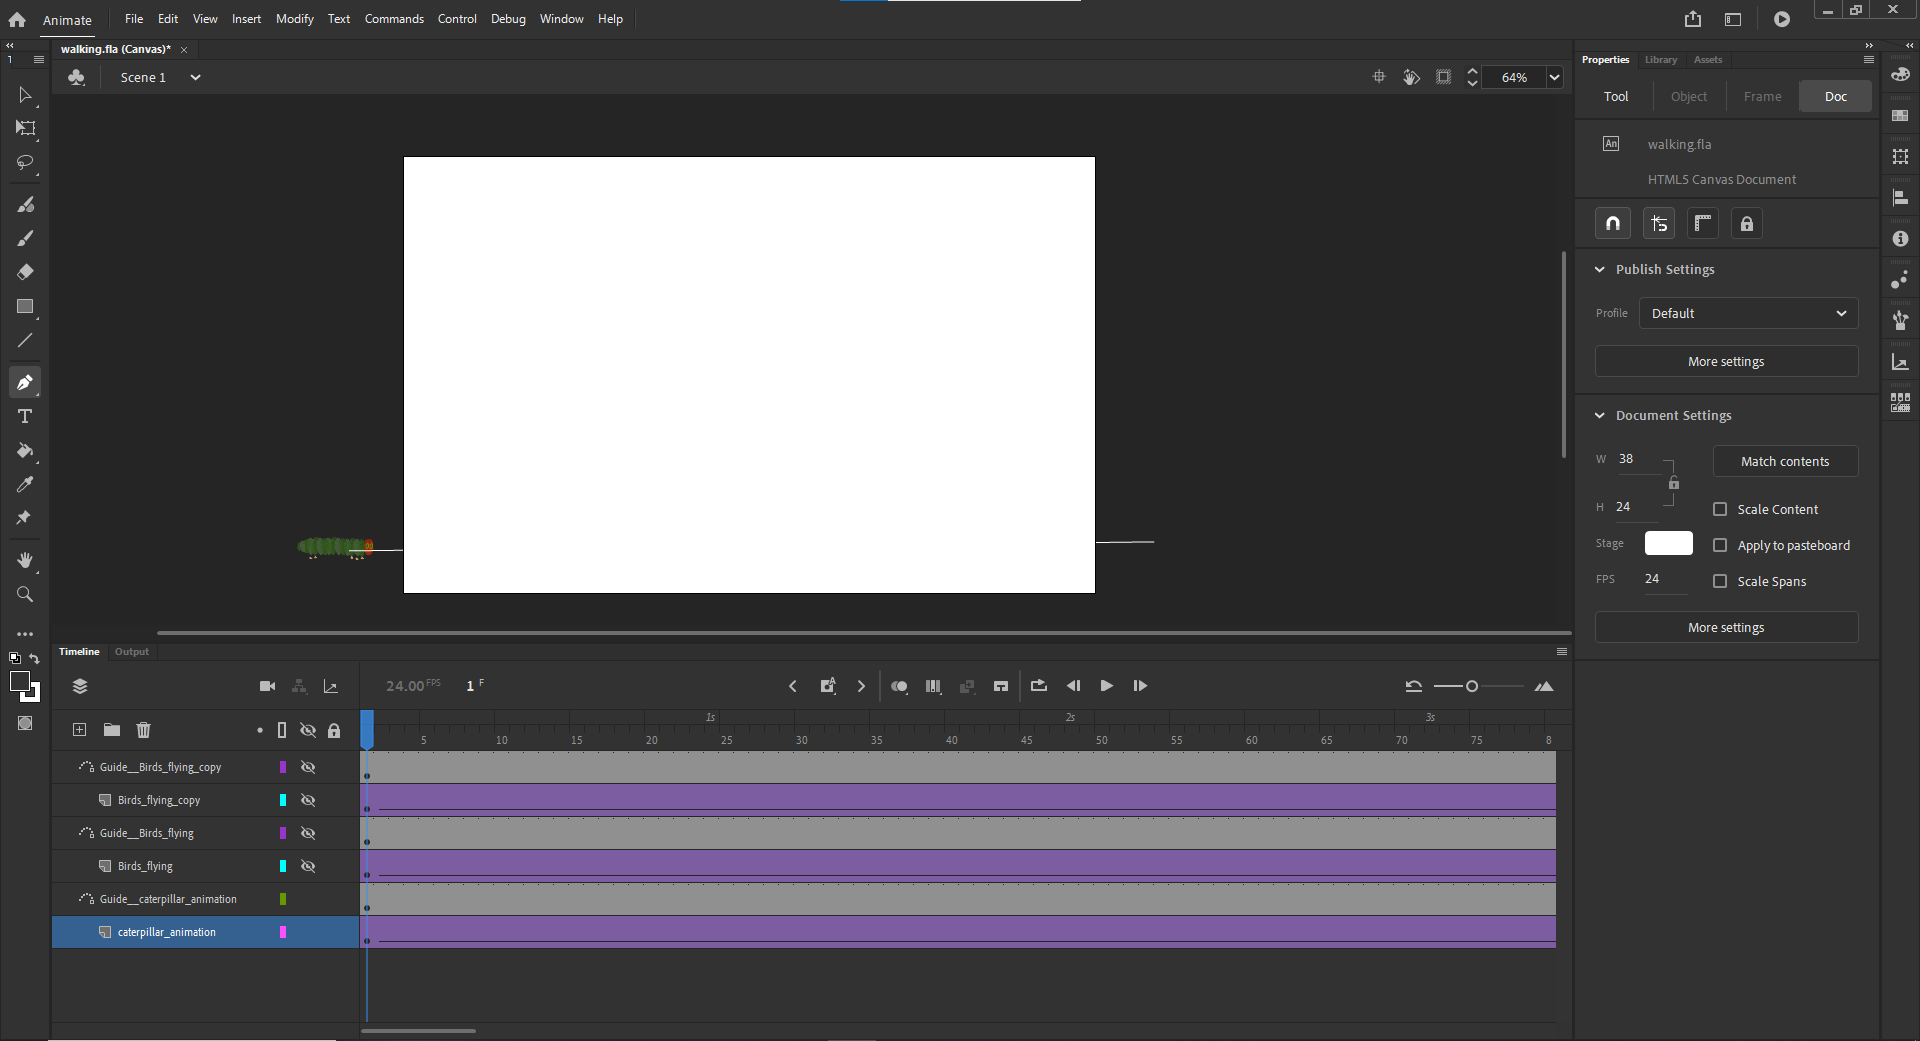The height and width of the screenshot is (1041, 1920).
Task: Activate the Zoom tool
Action: coord(25,595)
